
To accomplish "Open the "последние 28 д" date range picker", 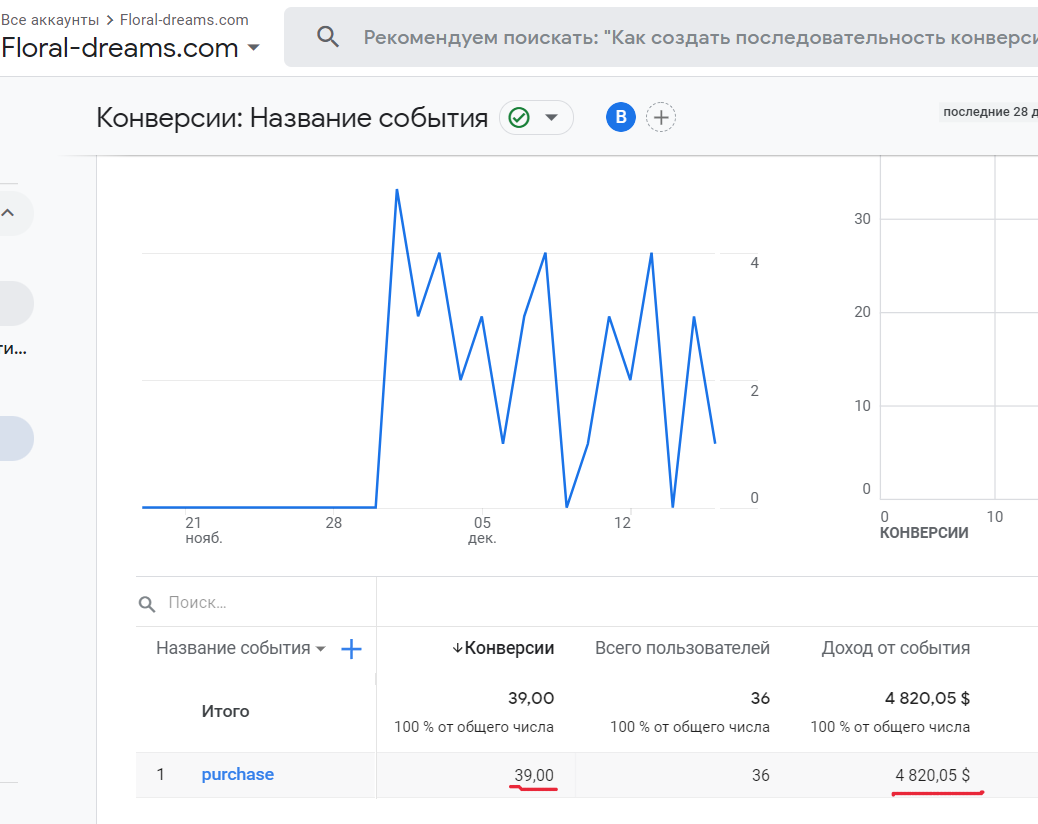I will tap(989, 112).
